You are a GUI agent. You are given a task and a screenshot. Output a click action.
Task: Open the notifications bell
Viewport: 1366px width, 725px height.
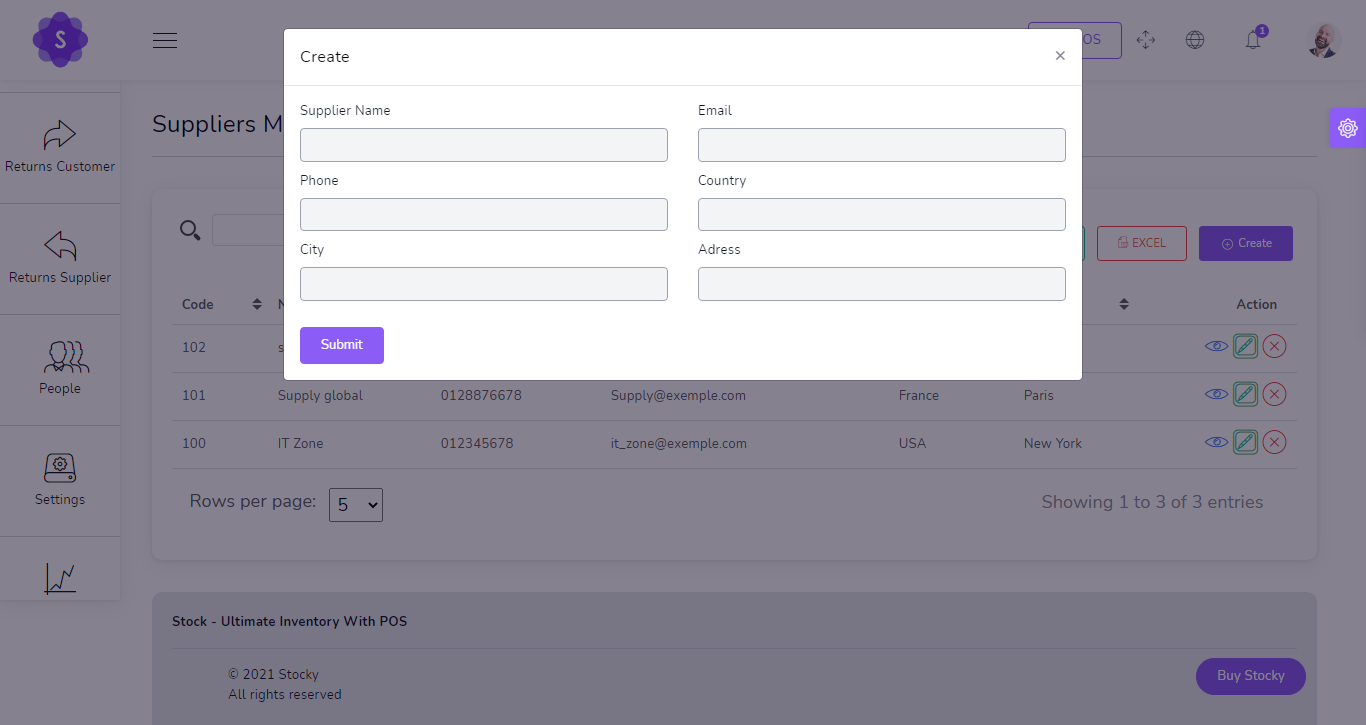[x=1253, y=40]
